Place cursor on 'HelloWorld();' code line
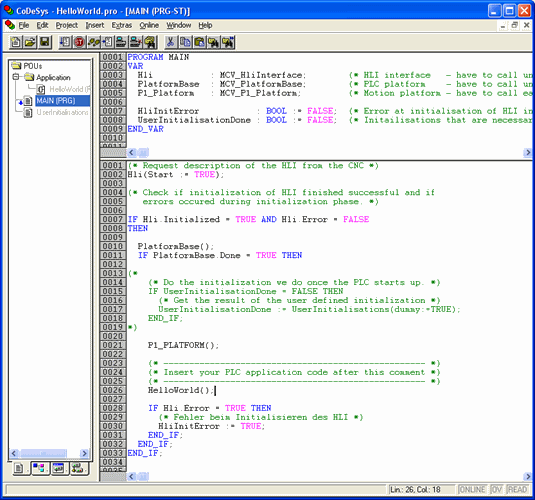The width and height of the screenshot is (535, 500). (181, 390)
